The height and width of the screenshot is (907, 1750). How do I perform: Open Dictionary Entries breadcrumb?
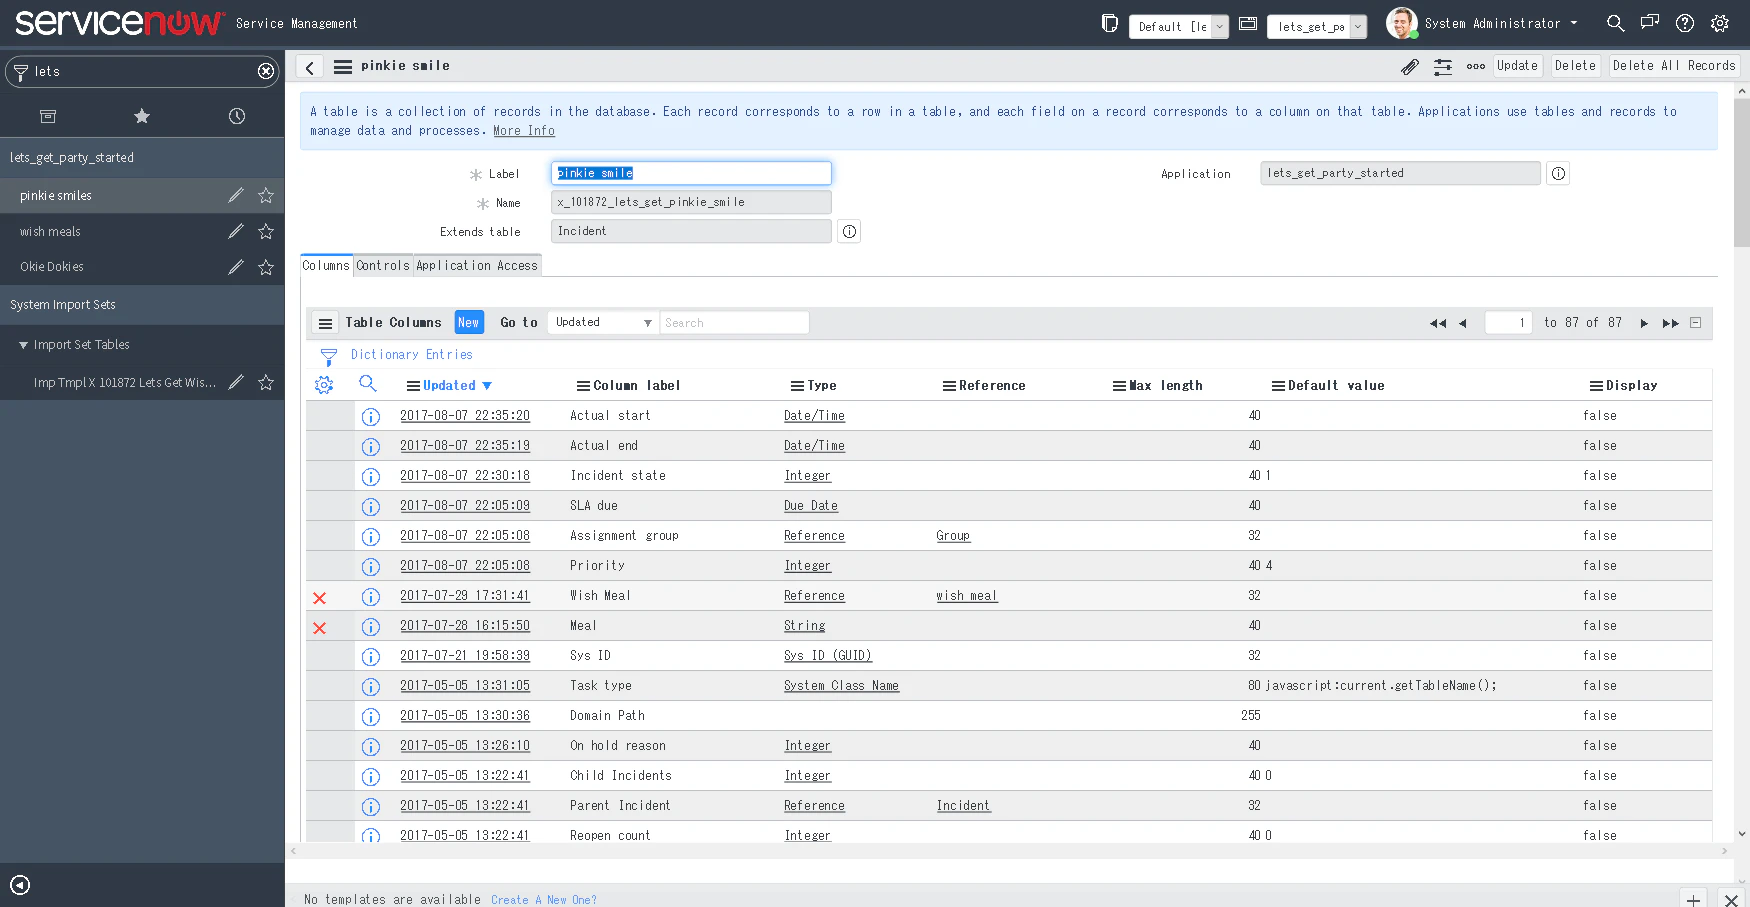tap(412, 355)
